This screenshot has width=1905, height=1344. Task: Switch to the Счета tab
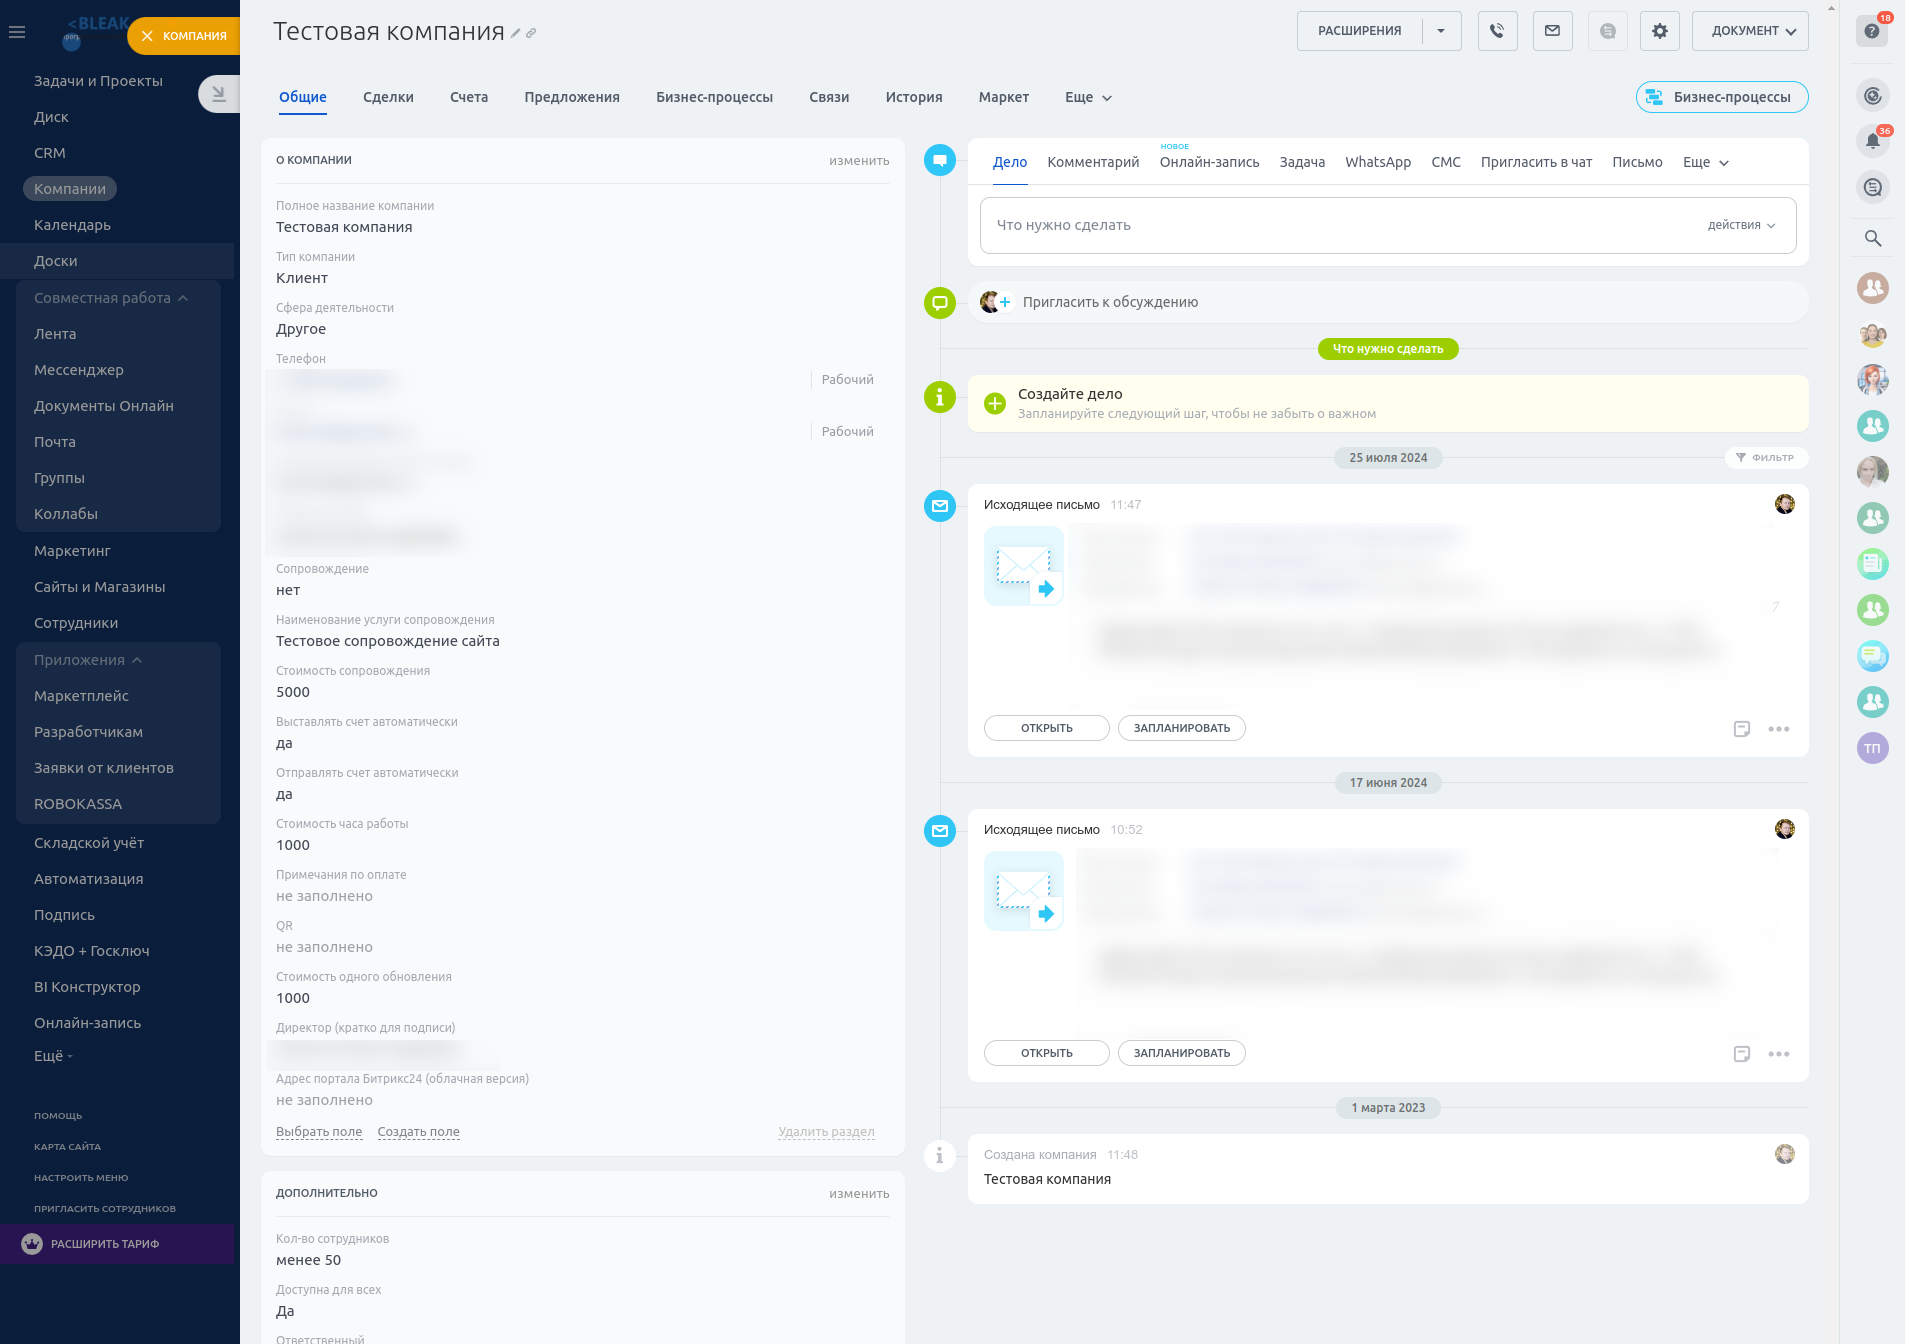tap(469, 98)
